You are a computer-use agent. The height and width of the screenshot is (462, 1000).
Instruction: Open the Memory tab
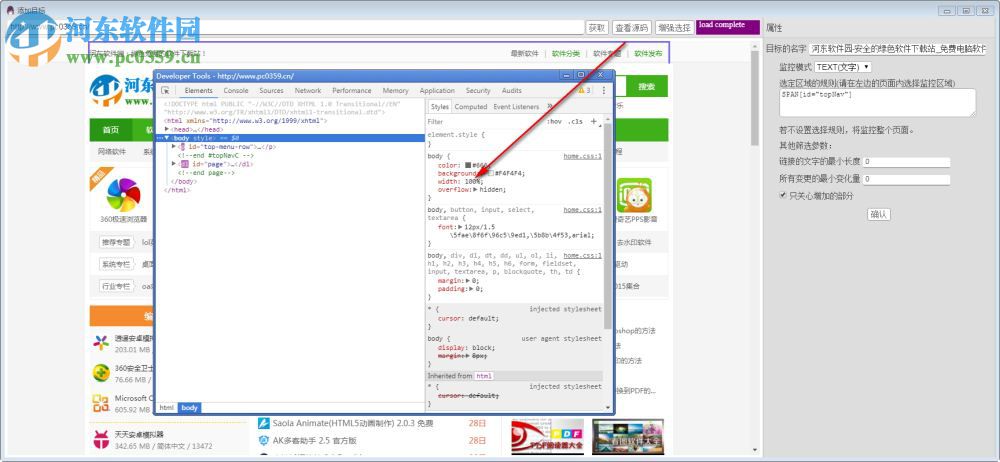pos(396,91)
